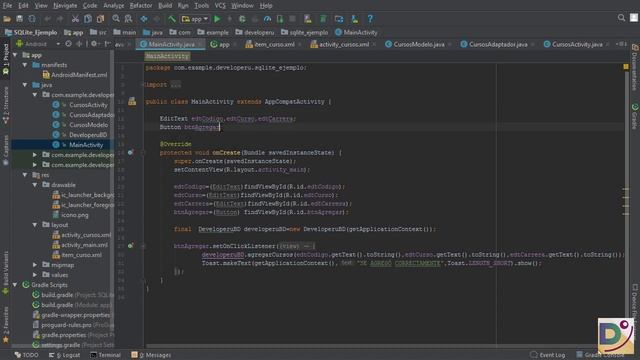Image resolution: width=640 pixels, height=360 pixels.
Task: Open the Terminal tool window
Action: tap(105, 355)
